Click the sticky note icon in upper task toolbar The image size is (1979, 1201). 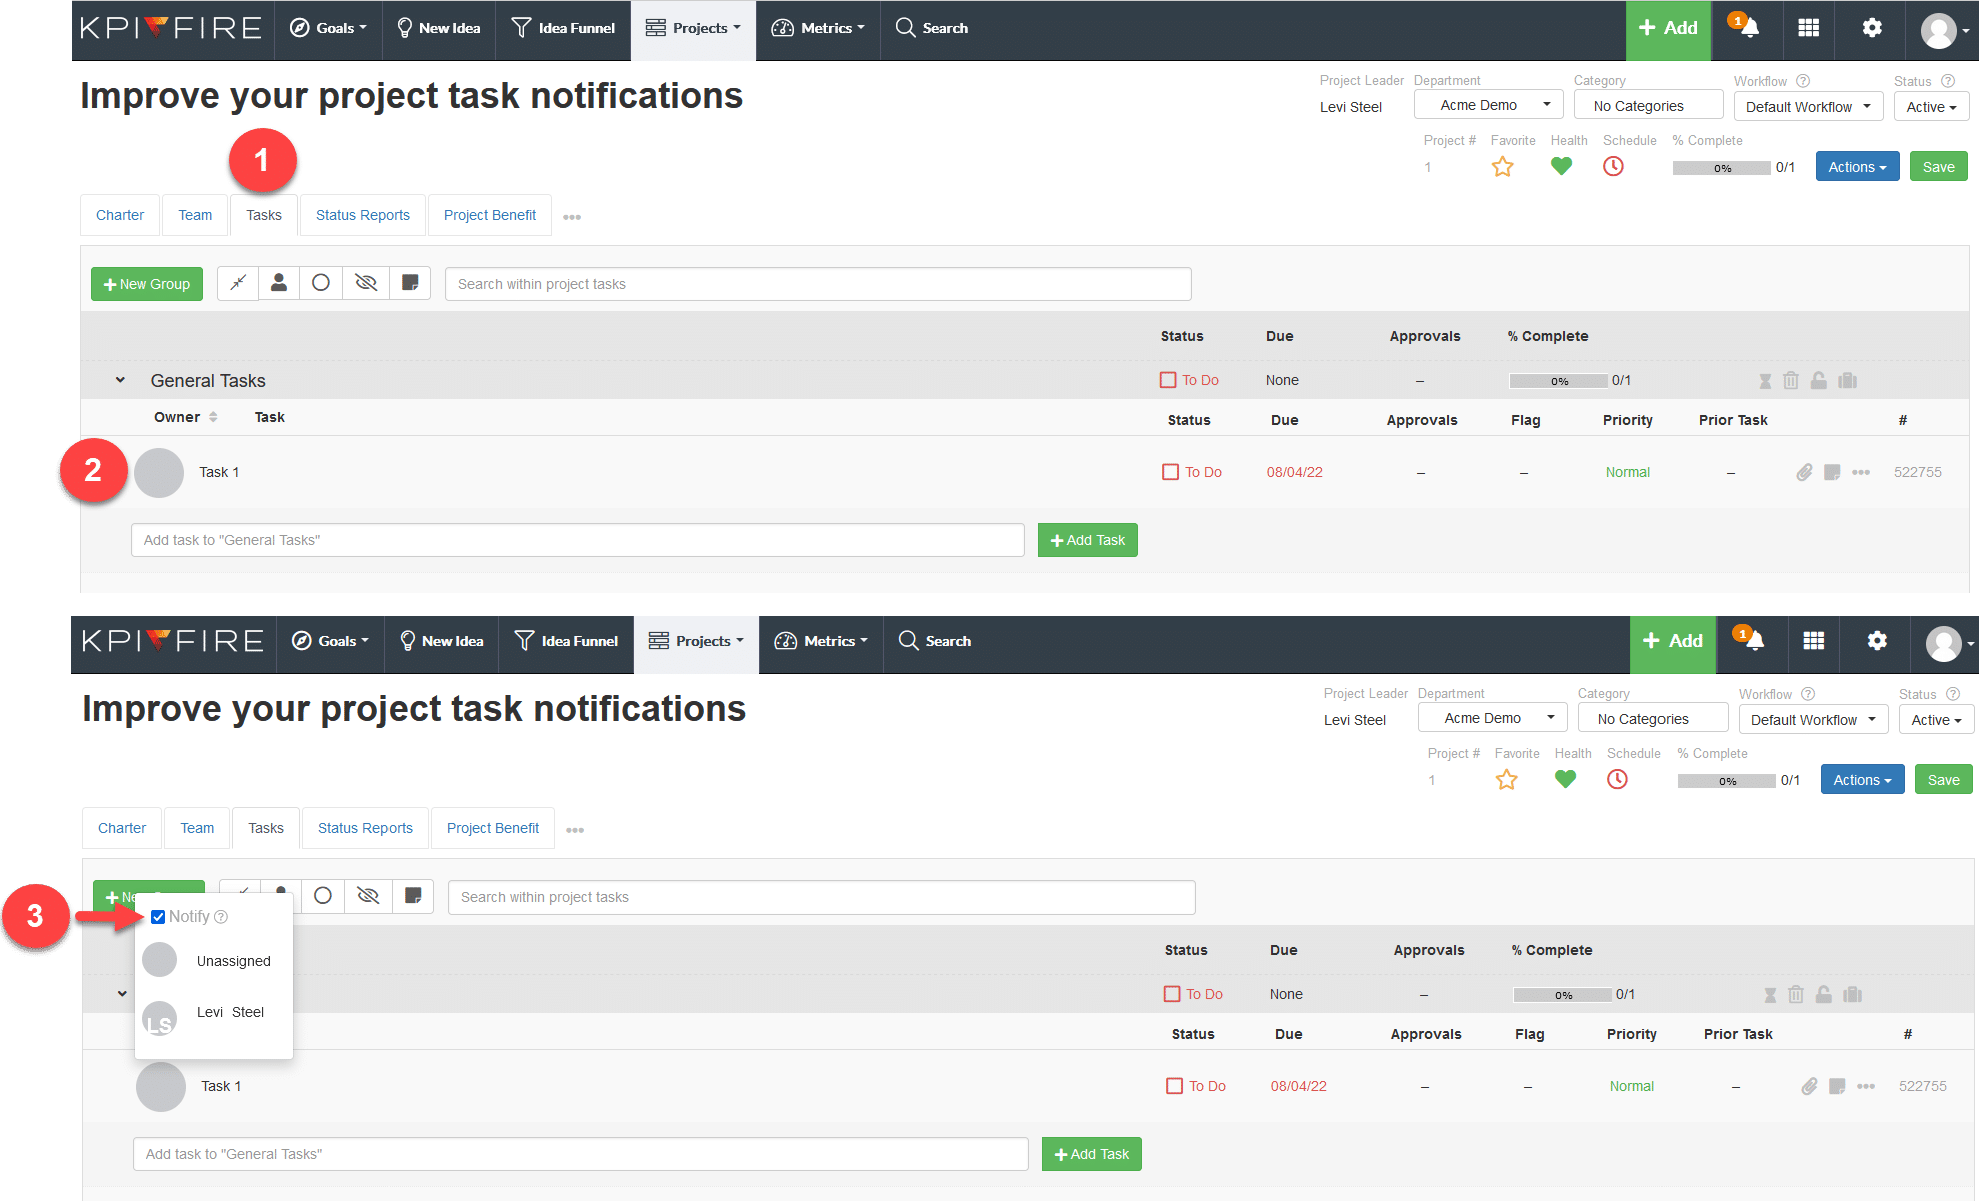click(x=410, y=283)
